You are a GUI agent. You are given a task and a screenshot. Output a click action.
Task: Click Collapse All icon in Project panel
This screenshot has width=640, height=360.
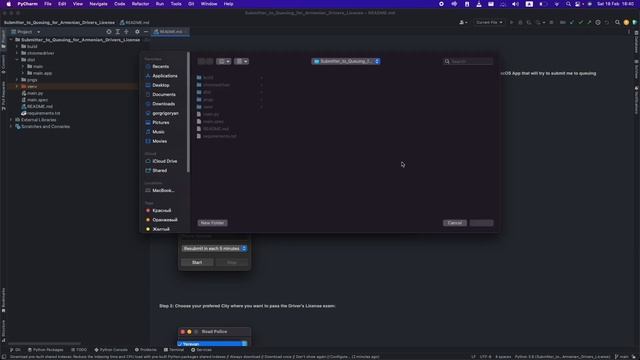[x=127, y=32]
